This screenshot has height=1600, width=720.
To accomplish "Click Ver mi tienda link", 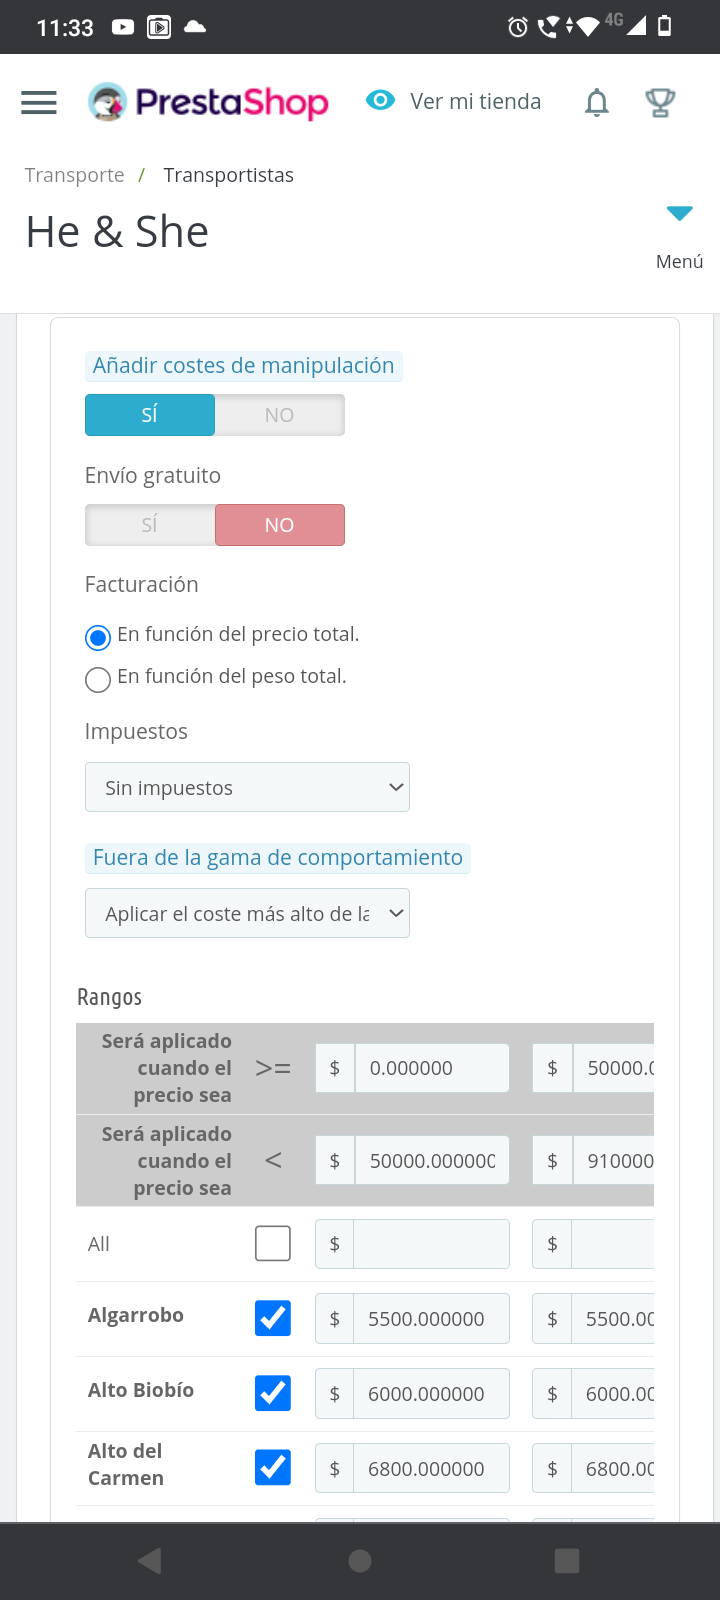I will 475,102.
